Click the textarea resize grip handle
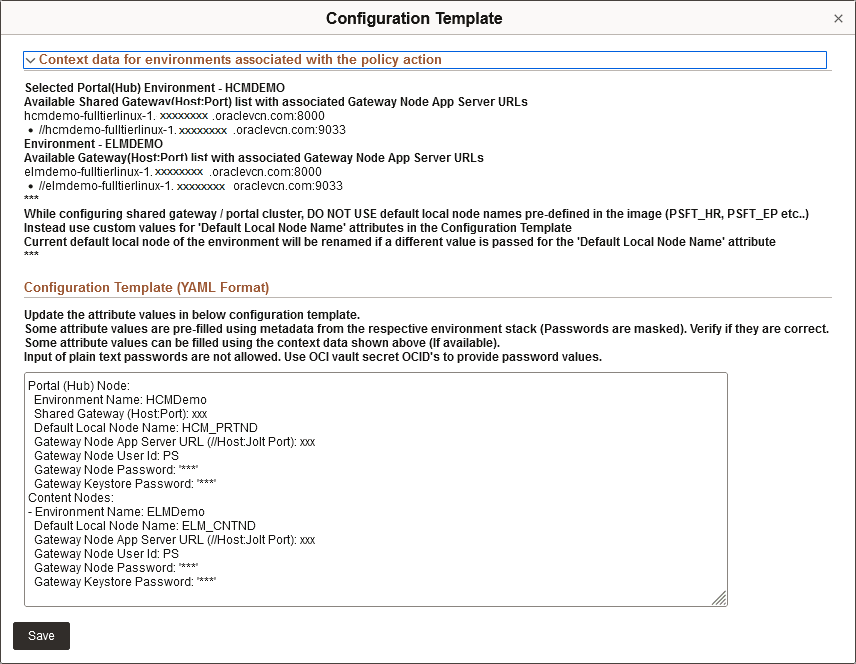856x664 pixels. click(x=720, y=598)
